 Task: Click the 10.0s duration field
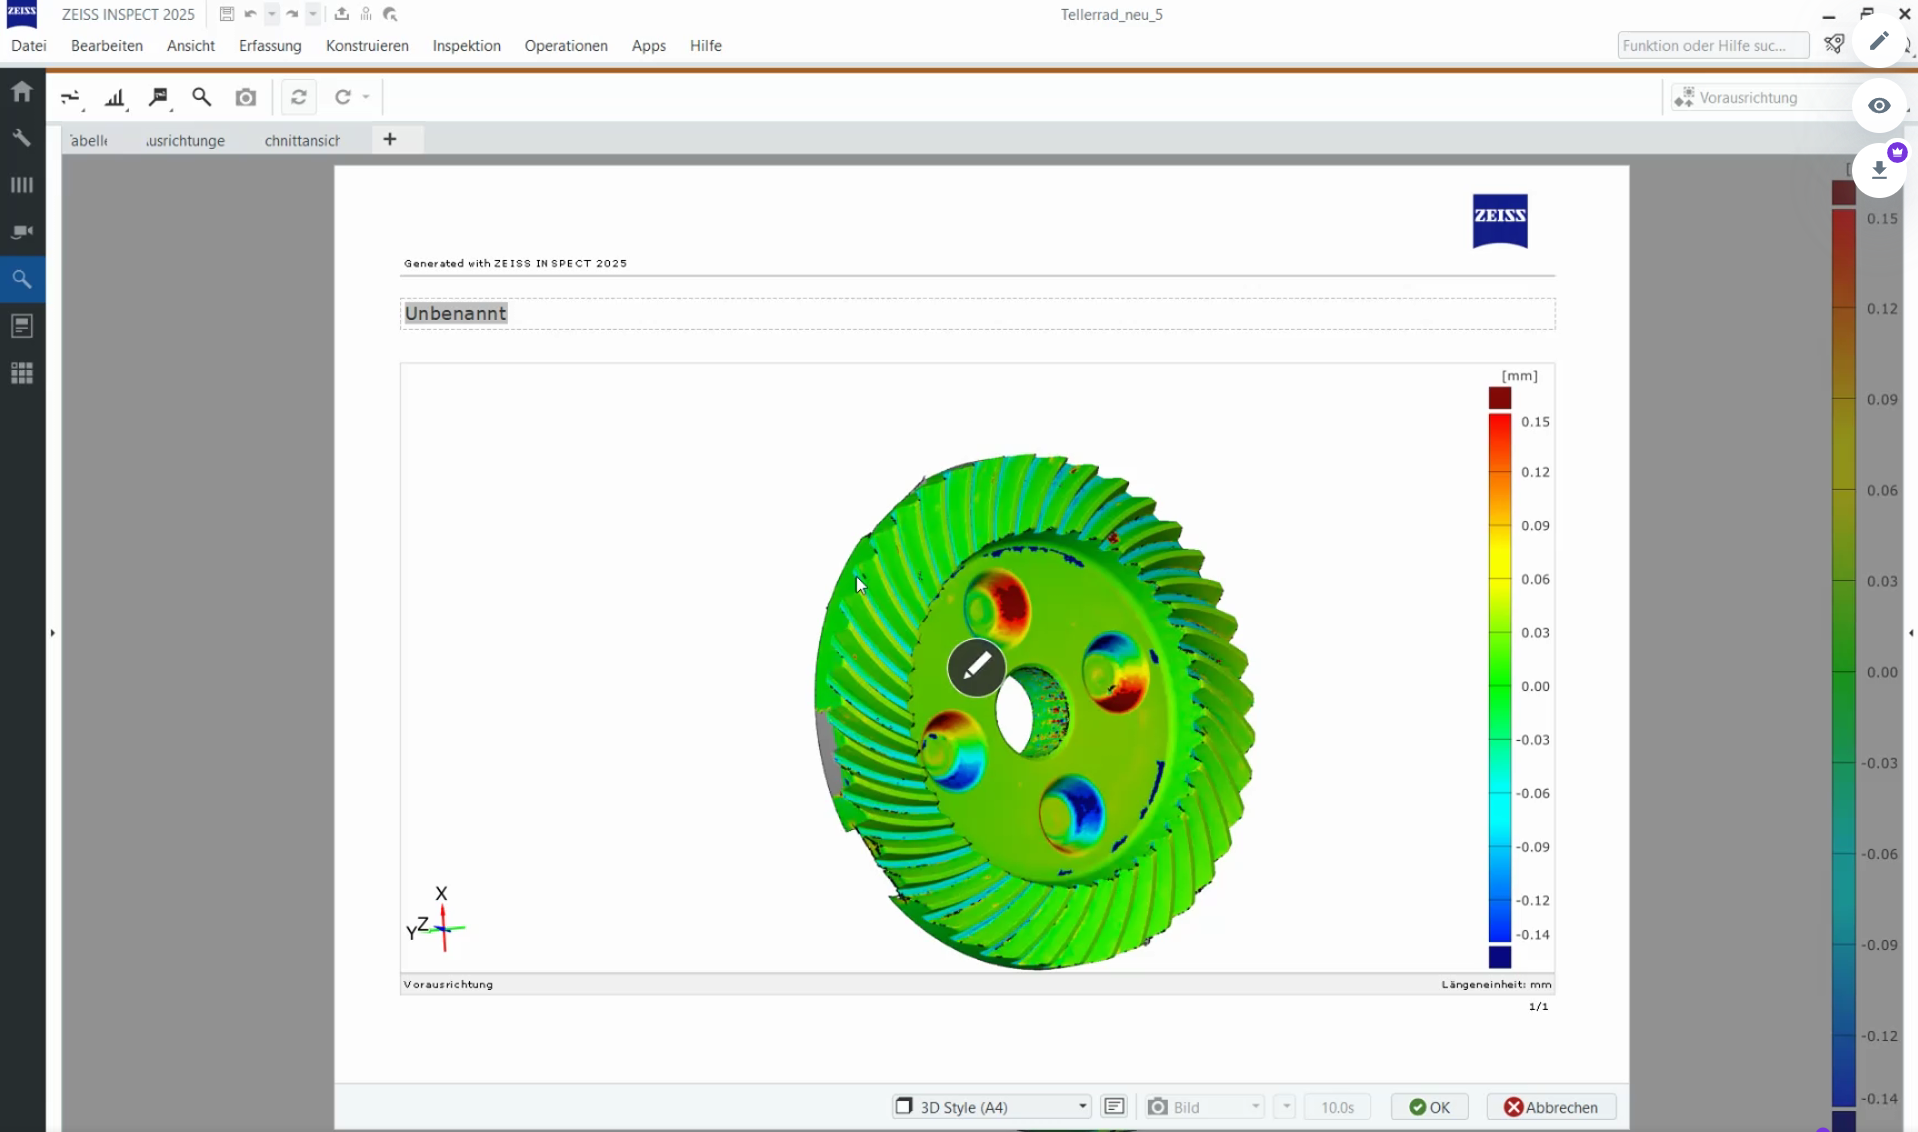click(x=1337, y=1107)
